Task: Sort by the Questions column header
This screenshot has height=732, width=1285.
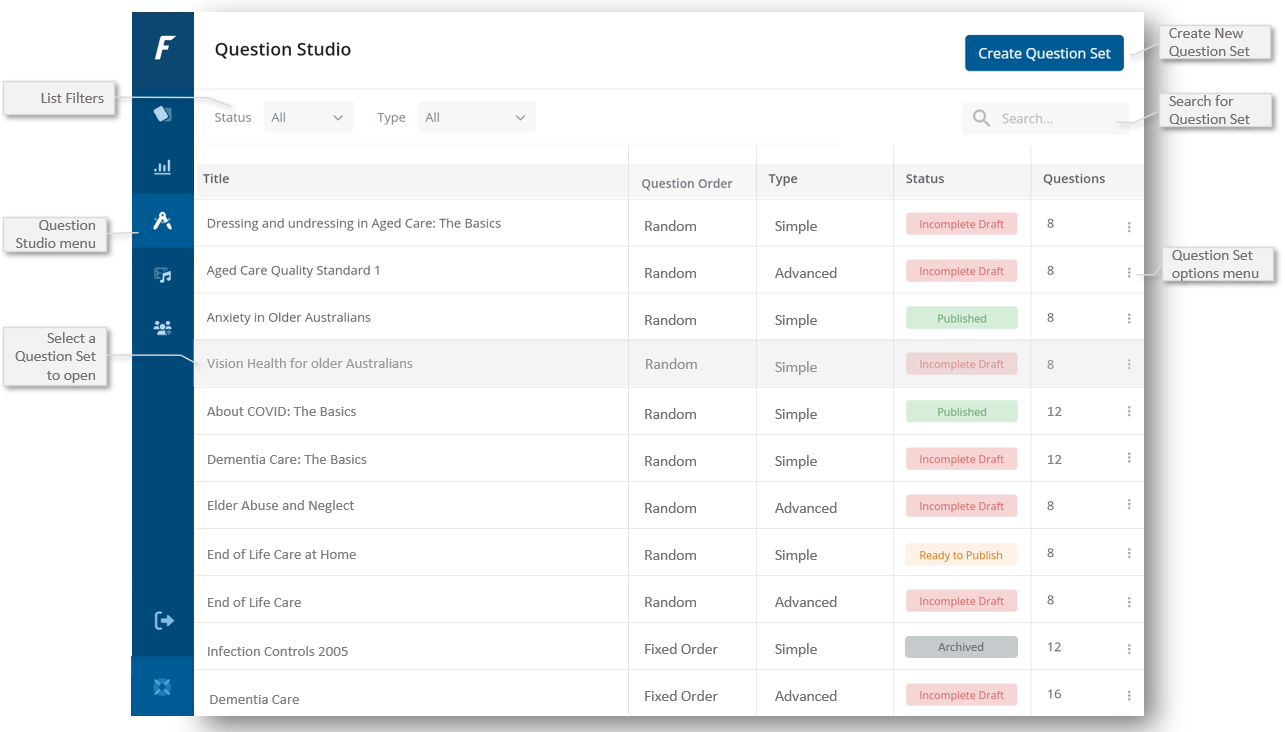Action: point(1073,179)
